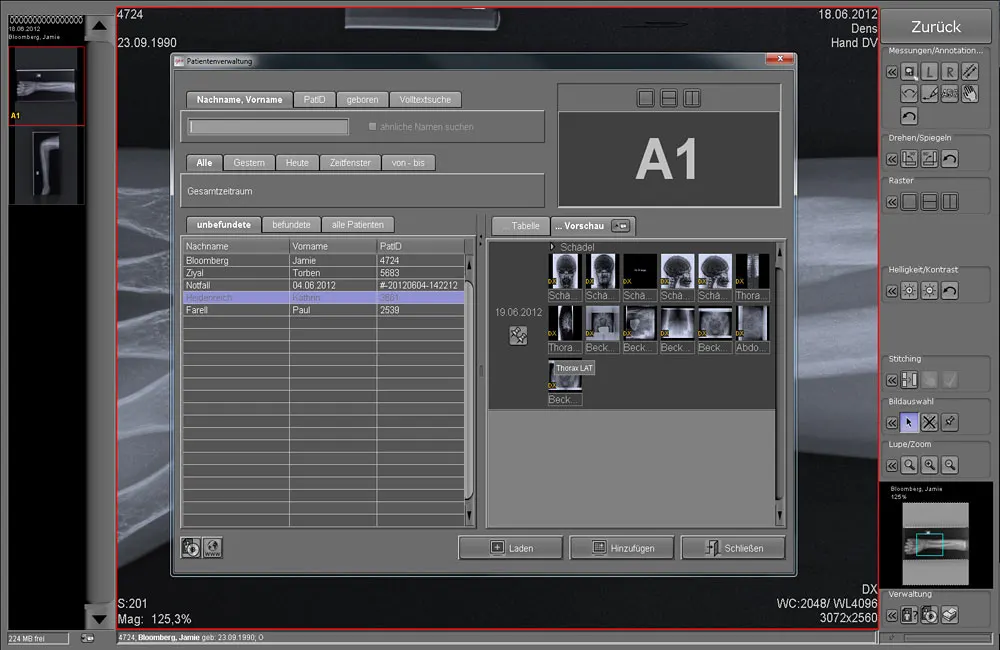Click the first sun icon in Helligkeit/Kontrast
This screenshot has height=650, width=1000.
pyautogui.click(x=909, y=291)
